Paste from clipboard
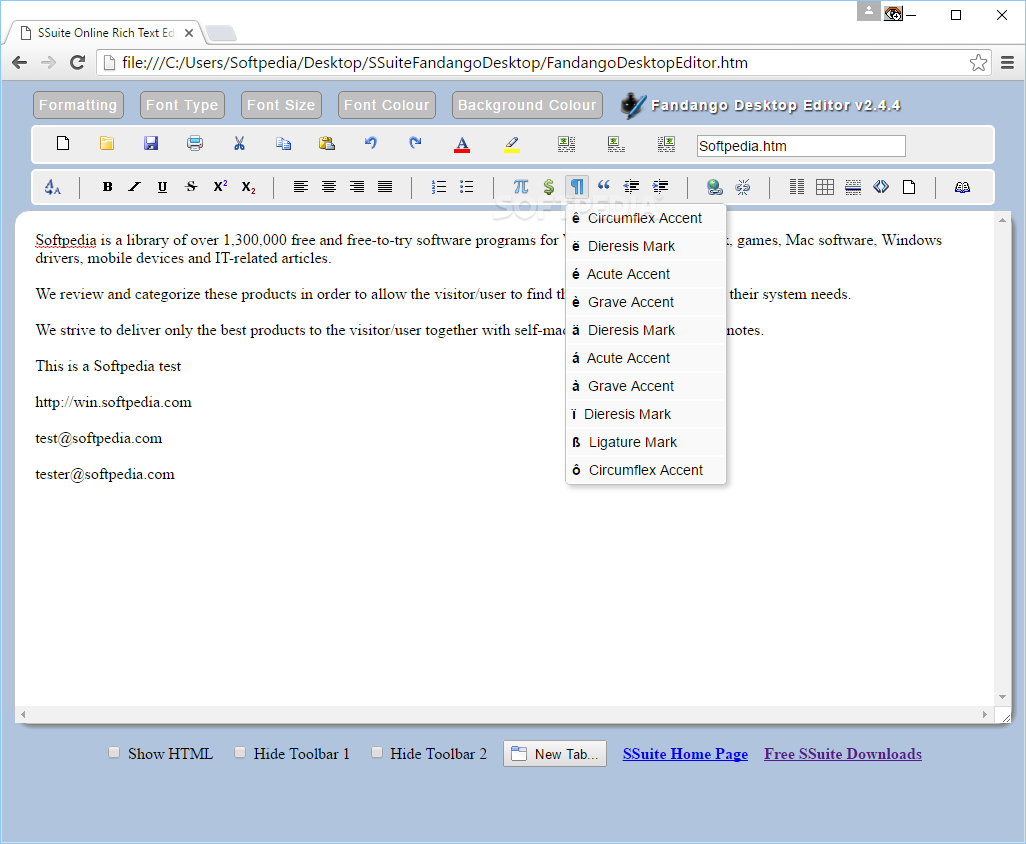 327,143
